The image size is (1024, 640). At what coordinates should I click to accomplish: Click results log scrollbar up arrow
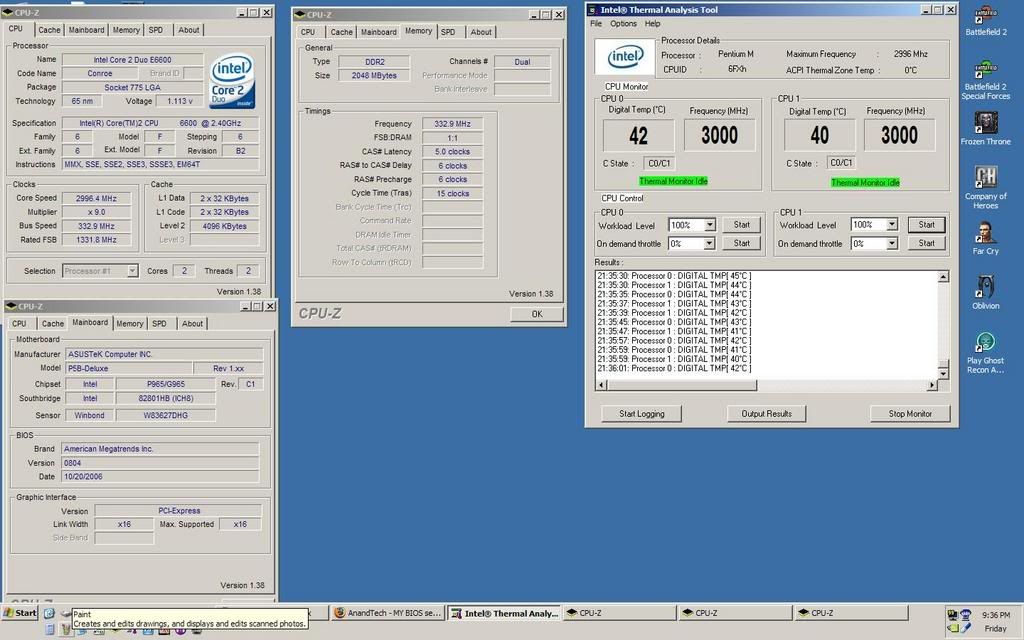click(943, 277)
